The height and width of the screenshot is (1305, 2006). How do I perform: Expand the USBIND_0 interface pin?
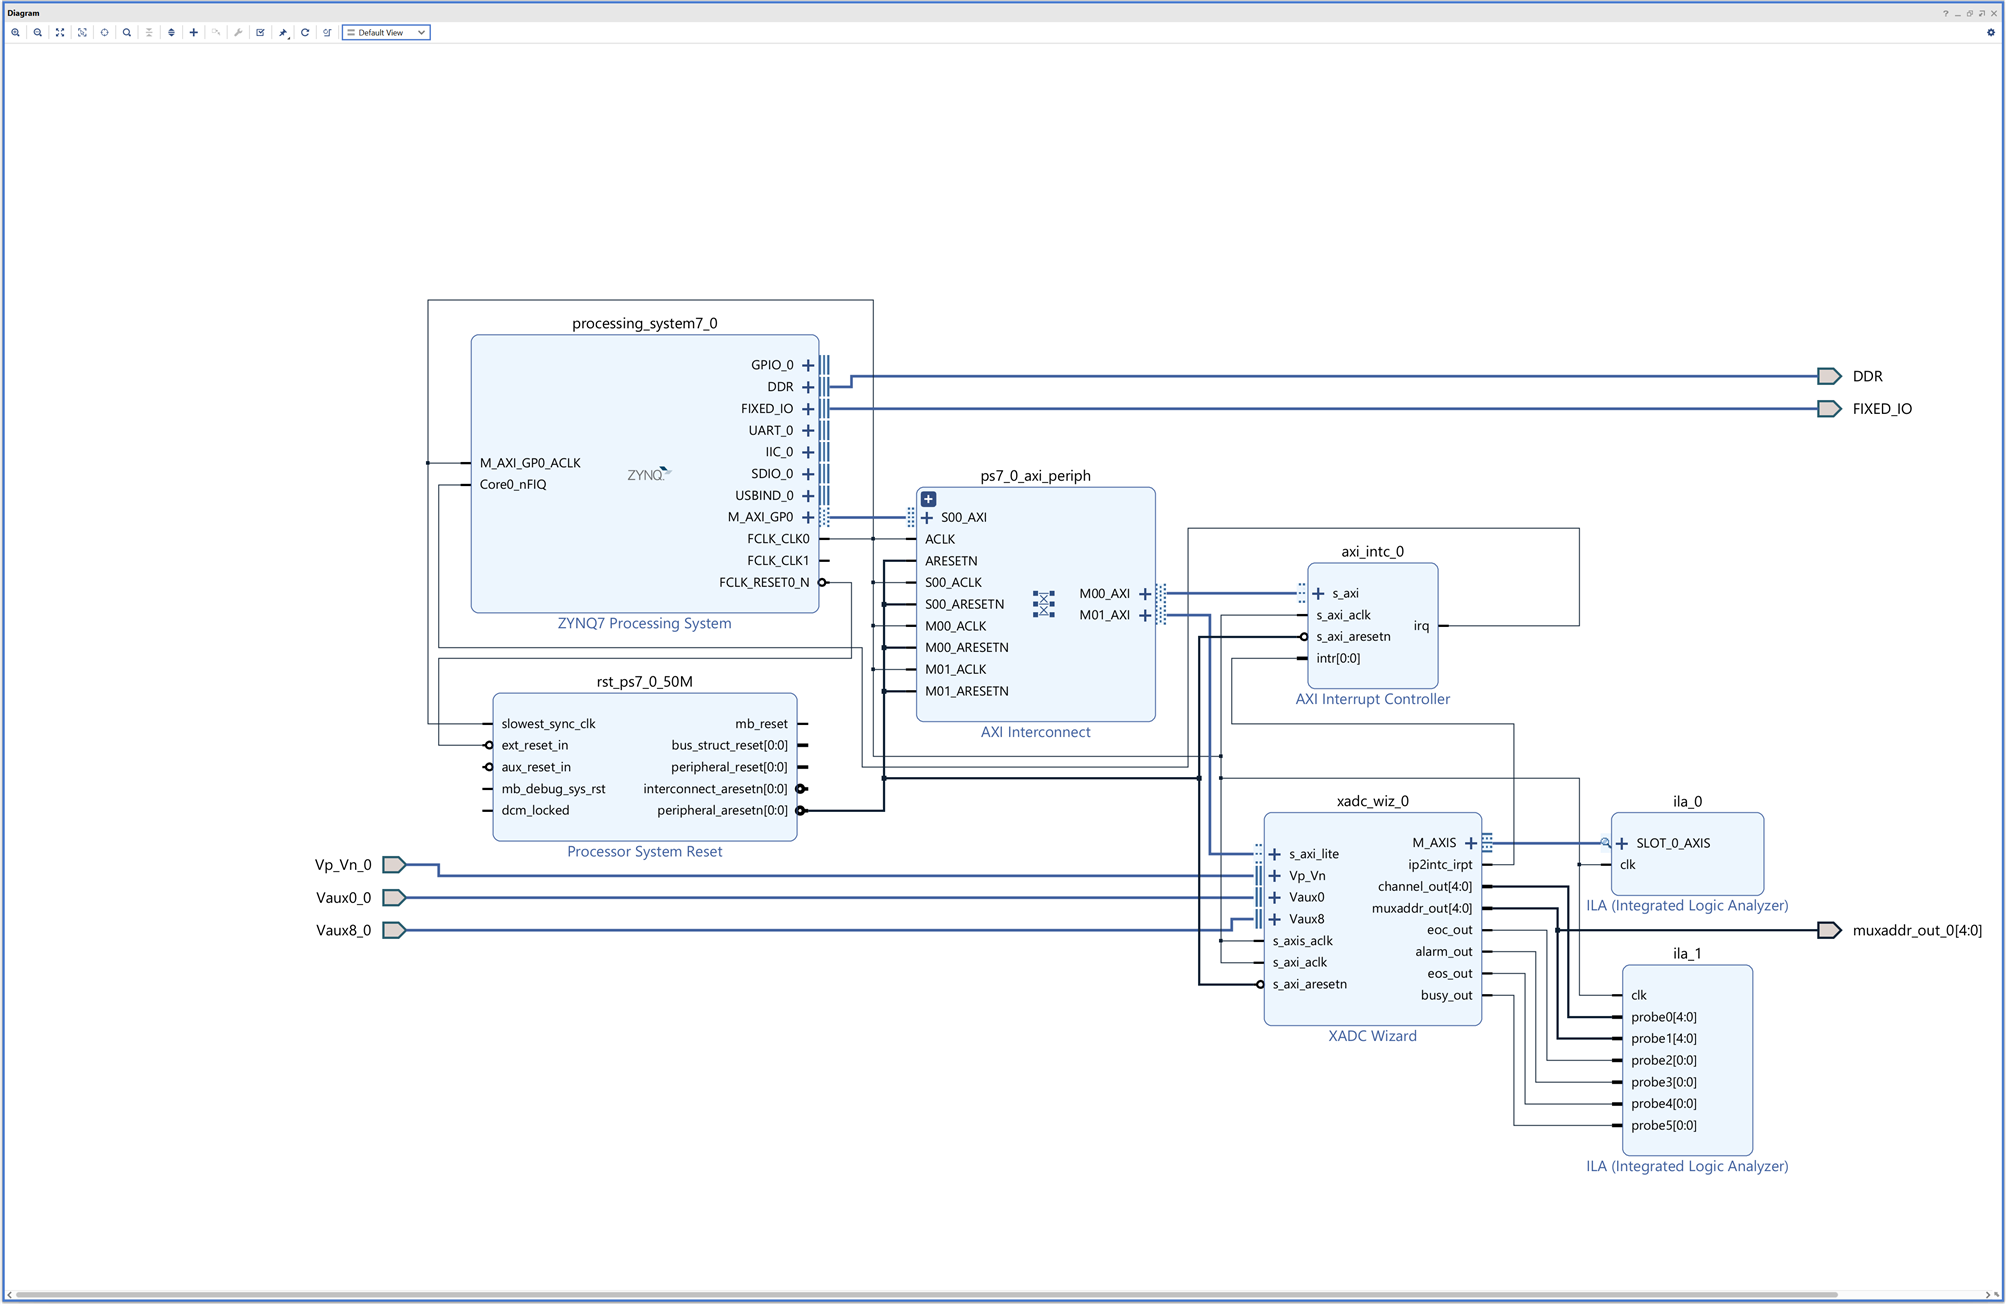(808, 495)
